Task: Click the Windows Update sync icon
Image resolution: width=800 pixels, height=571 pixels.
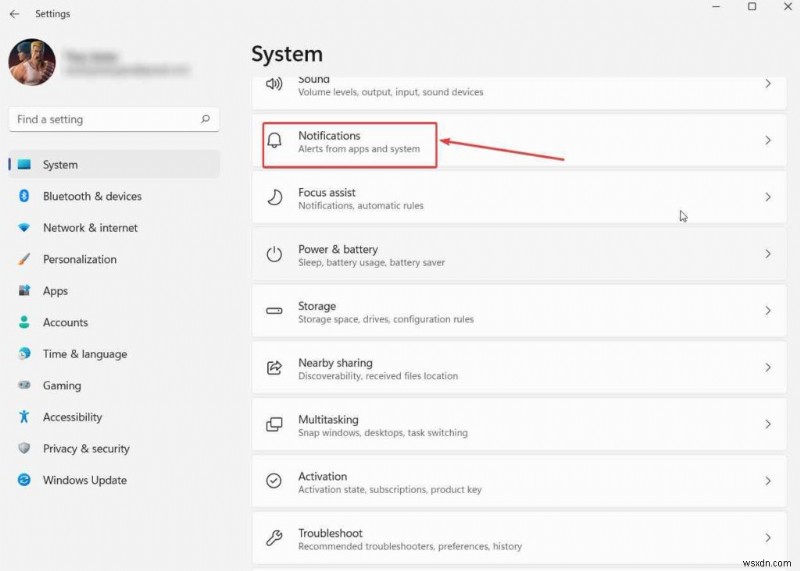Action: coord(24,480)
